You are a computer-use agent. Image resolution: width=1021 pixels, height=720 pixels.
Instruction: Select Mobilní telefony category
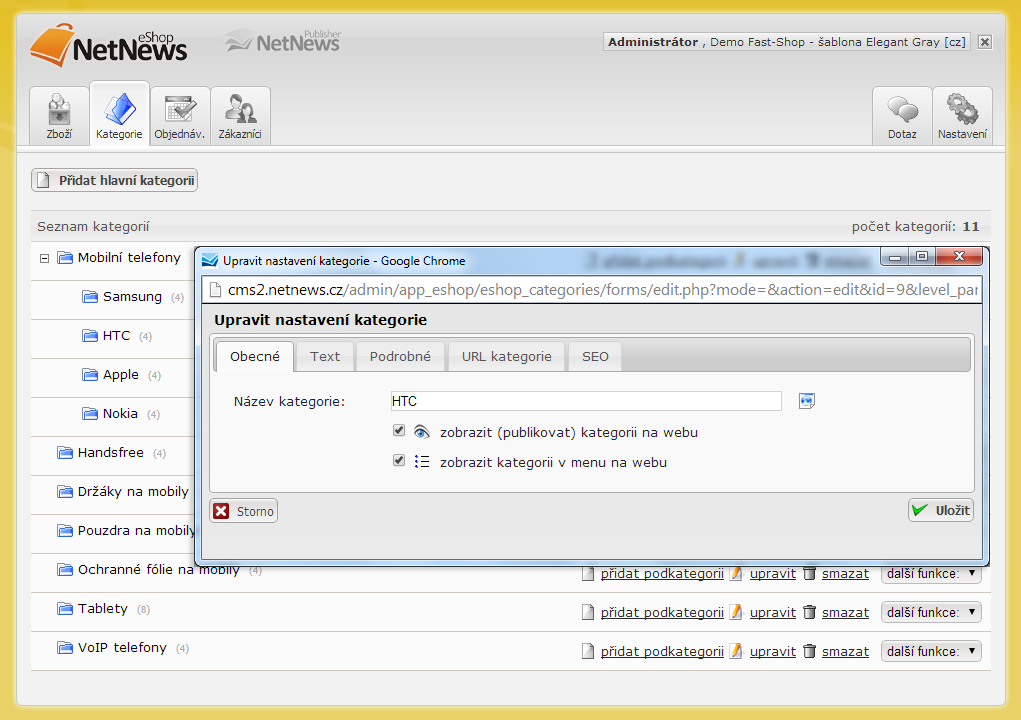[129, 258]
